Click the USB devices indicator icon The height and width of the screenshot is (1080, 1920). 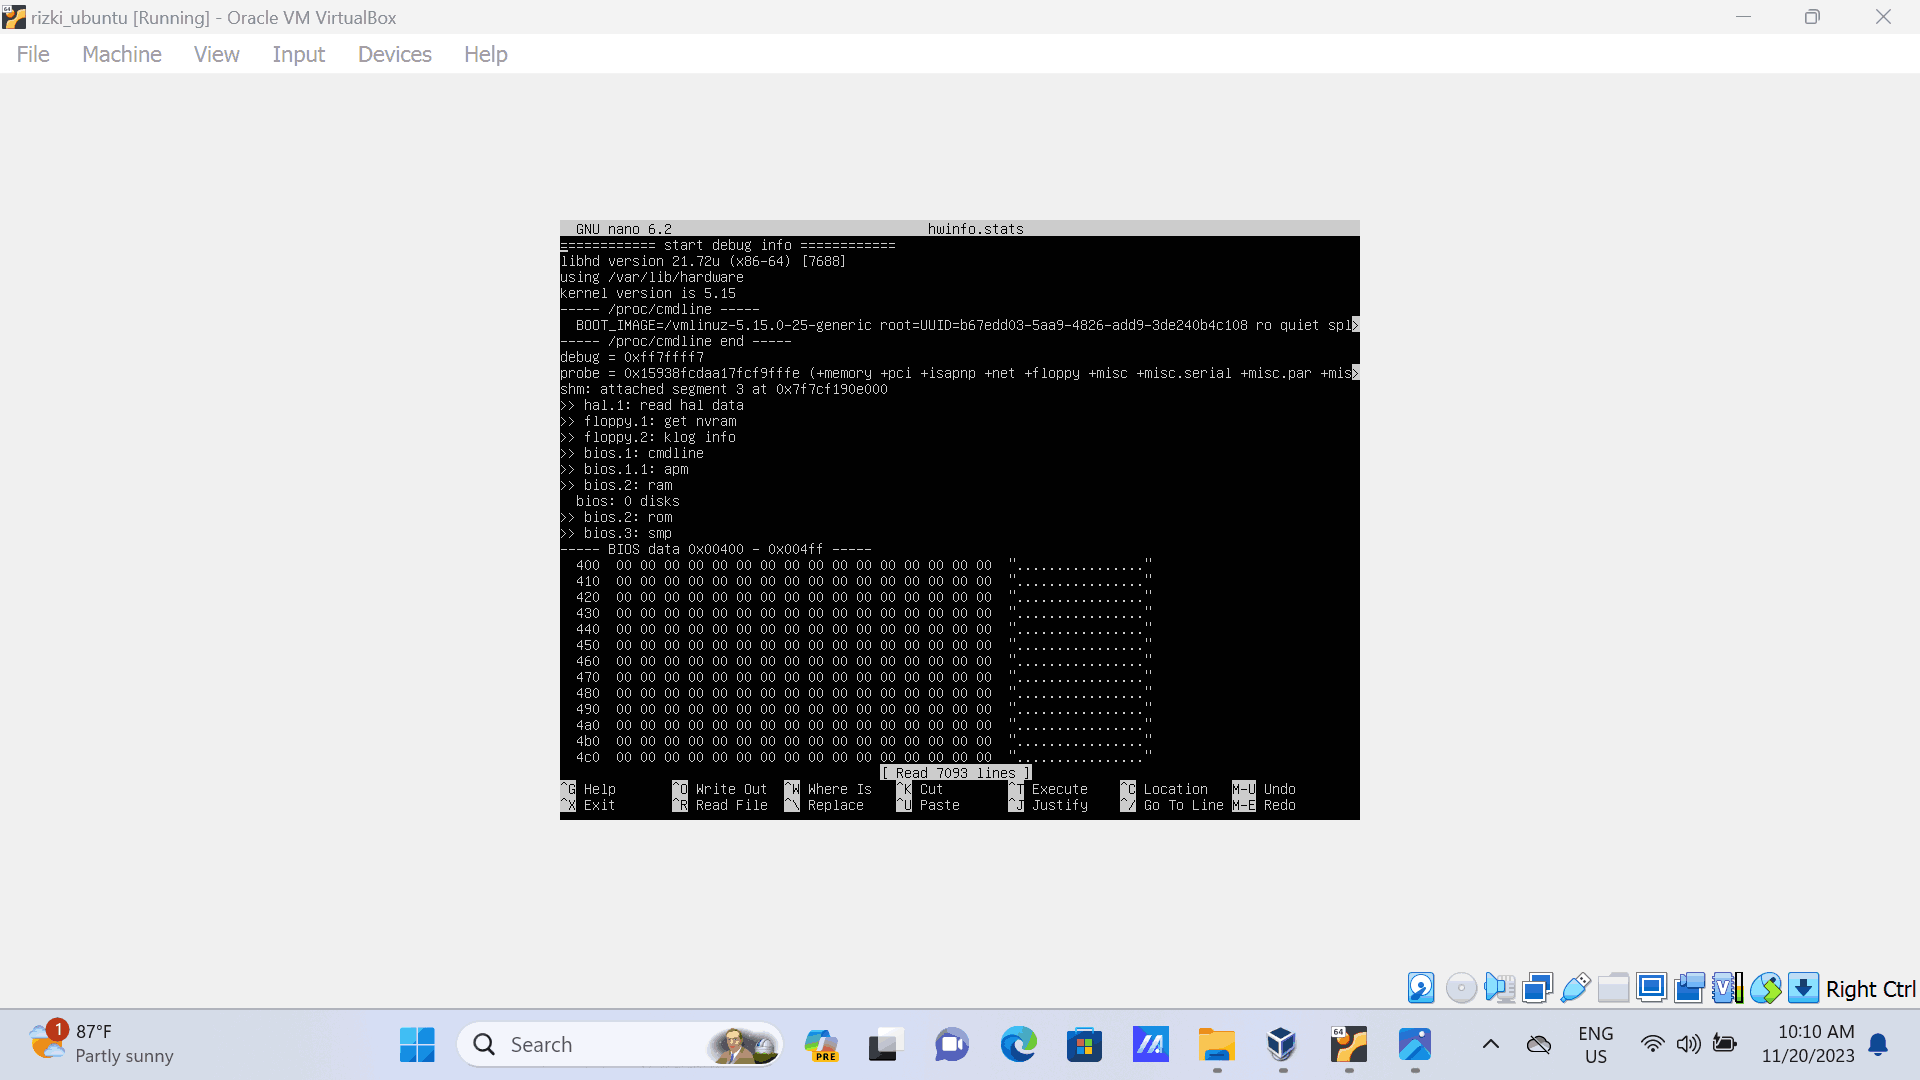point(1575,988)
